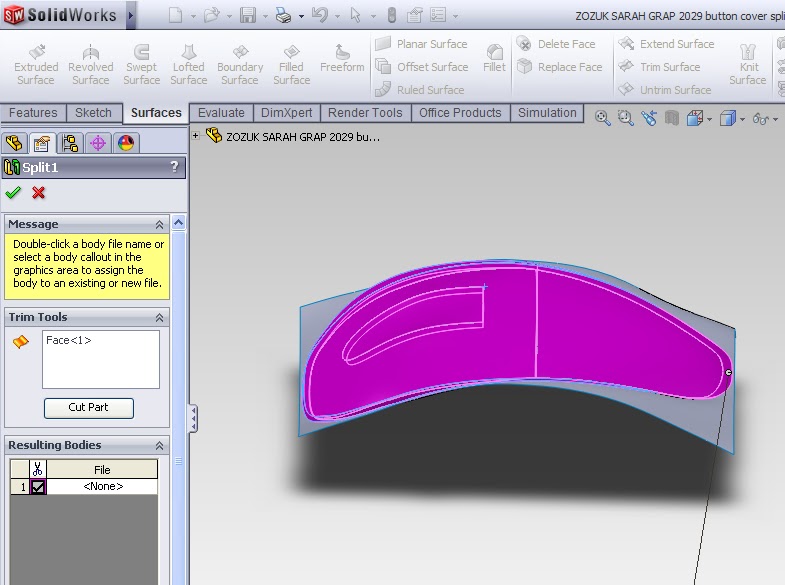
Task: Activate the Knit Surface tool
Action: coord(747,65)
